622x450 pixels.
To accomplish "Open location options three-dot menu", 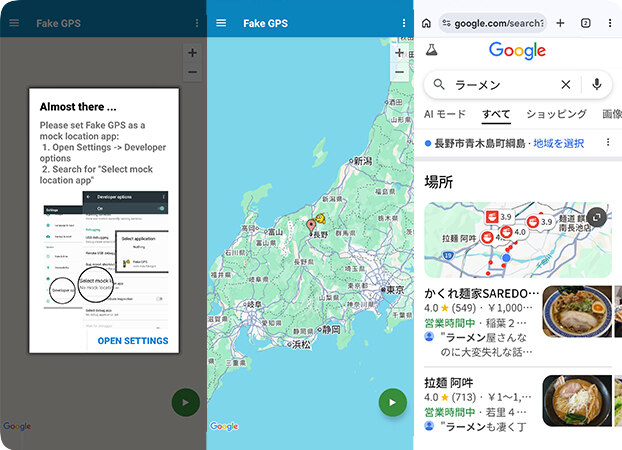I will (x=608, y=142).
